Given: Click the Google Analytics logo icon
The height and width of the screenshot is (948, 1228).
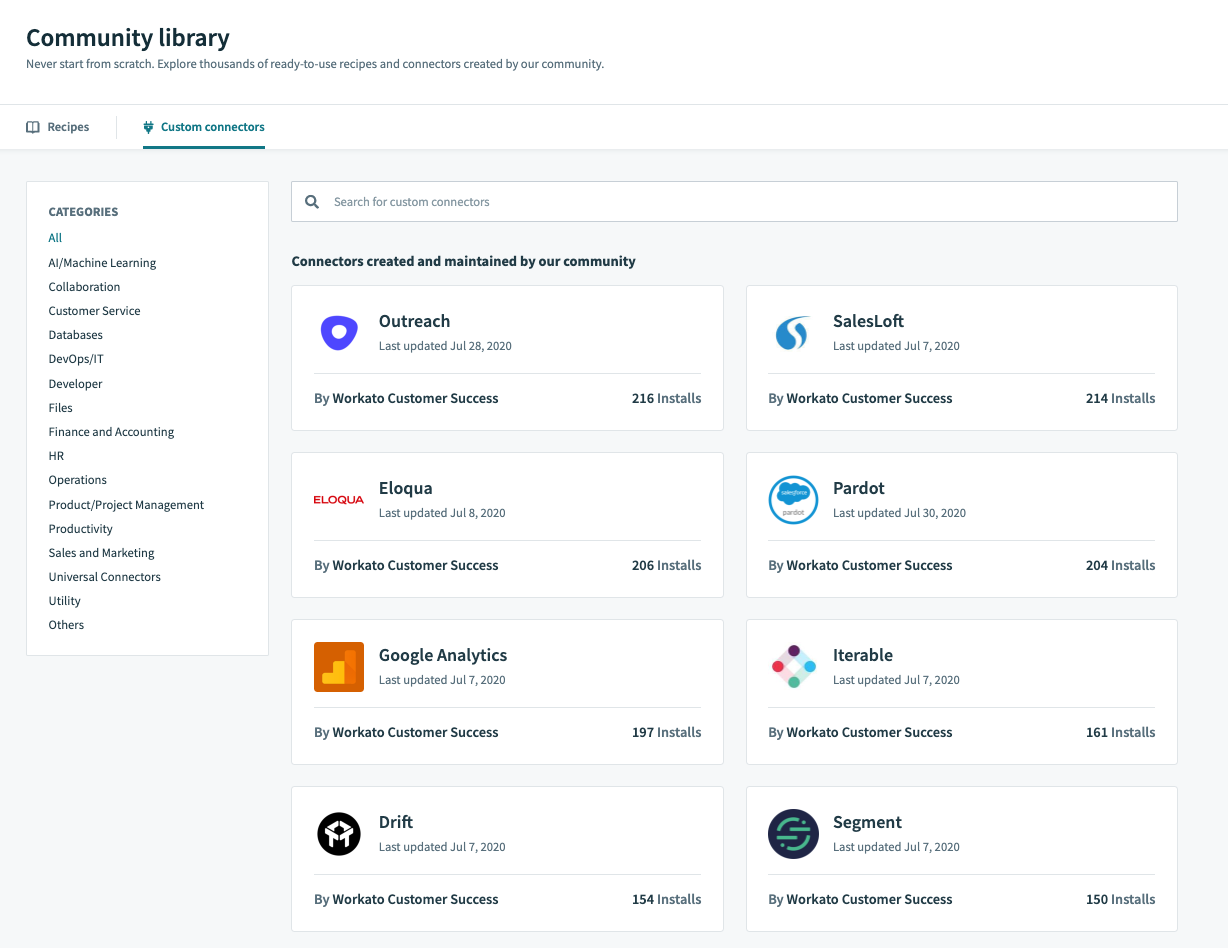Looking at the screenshot, I should [x=339, y=667].
